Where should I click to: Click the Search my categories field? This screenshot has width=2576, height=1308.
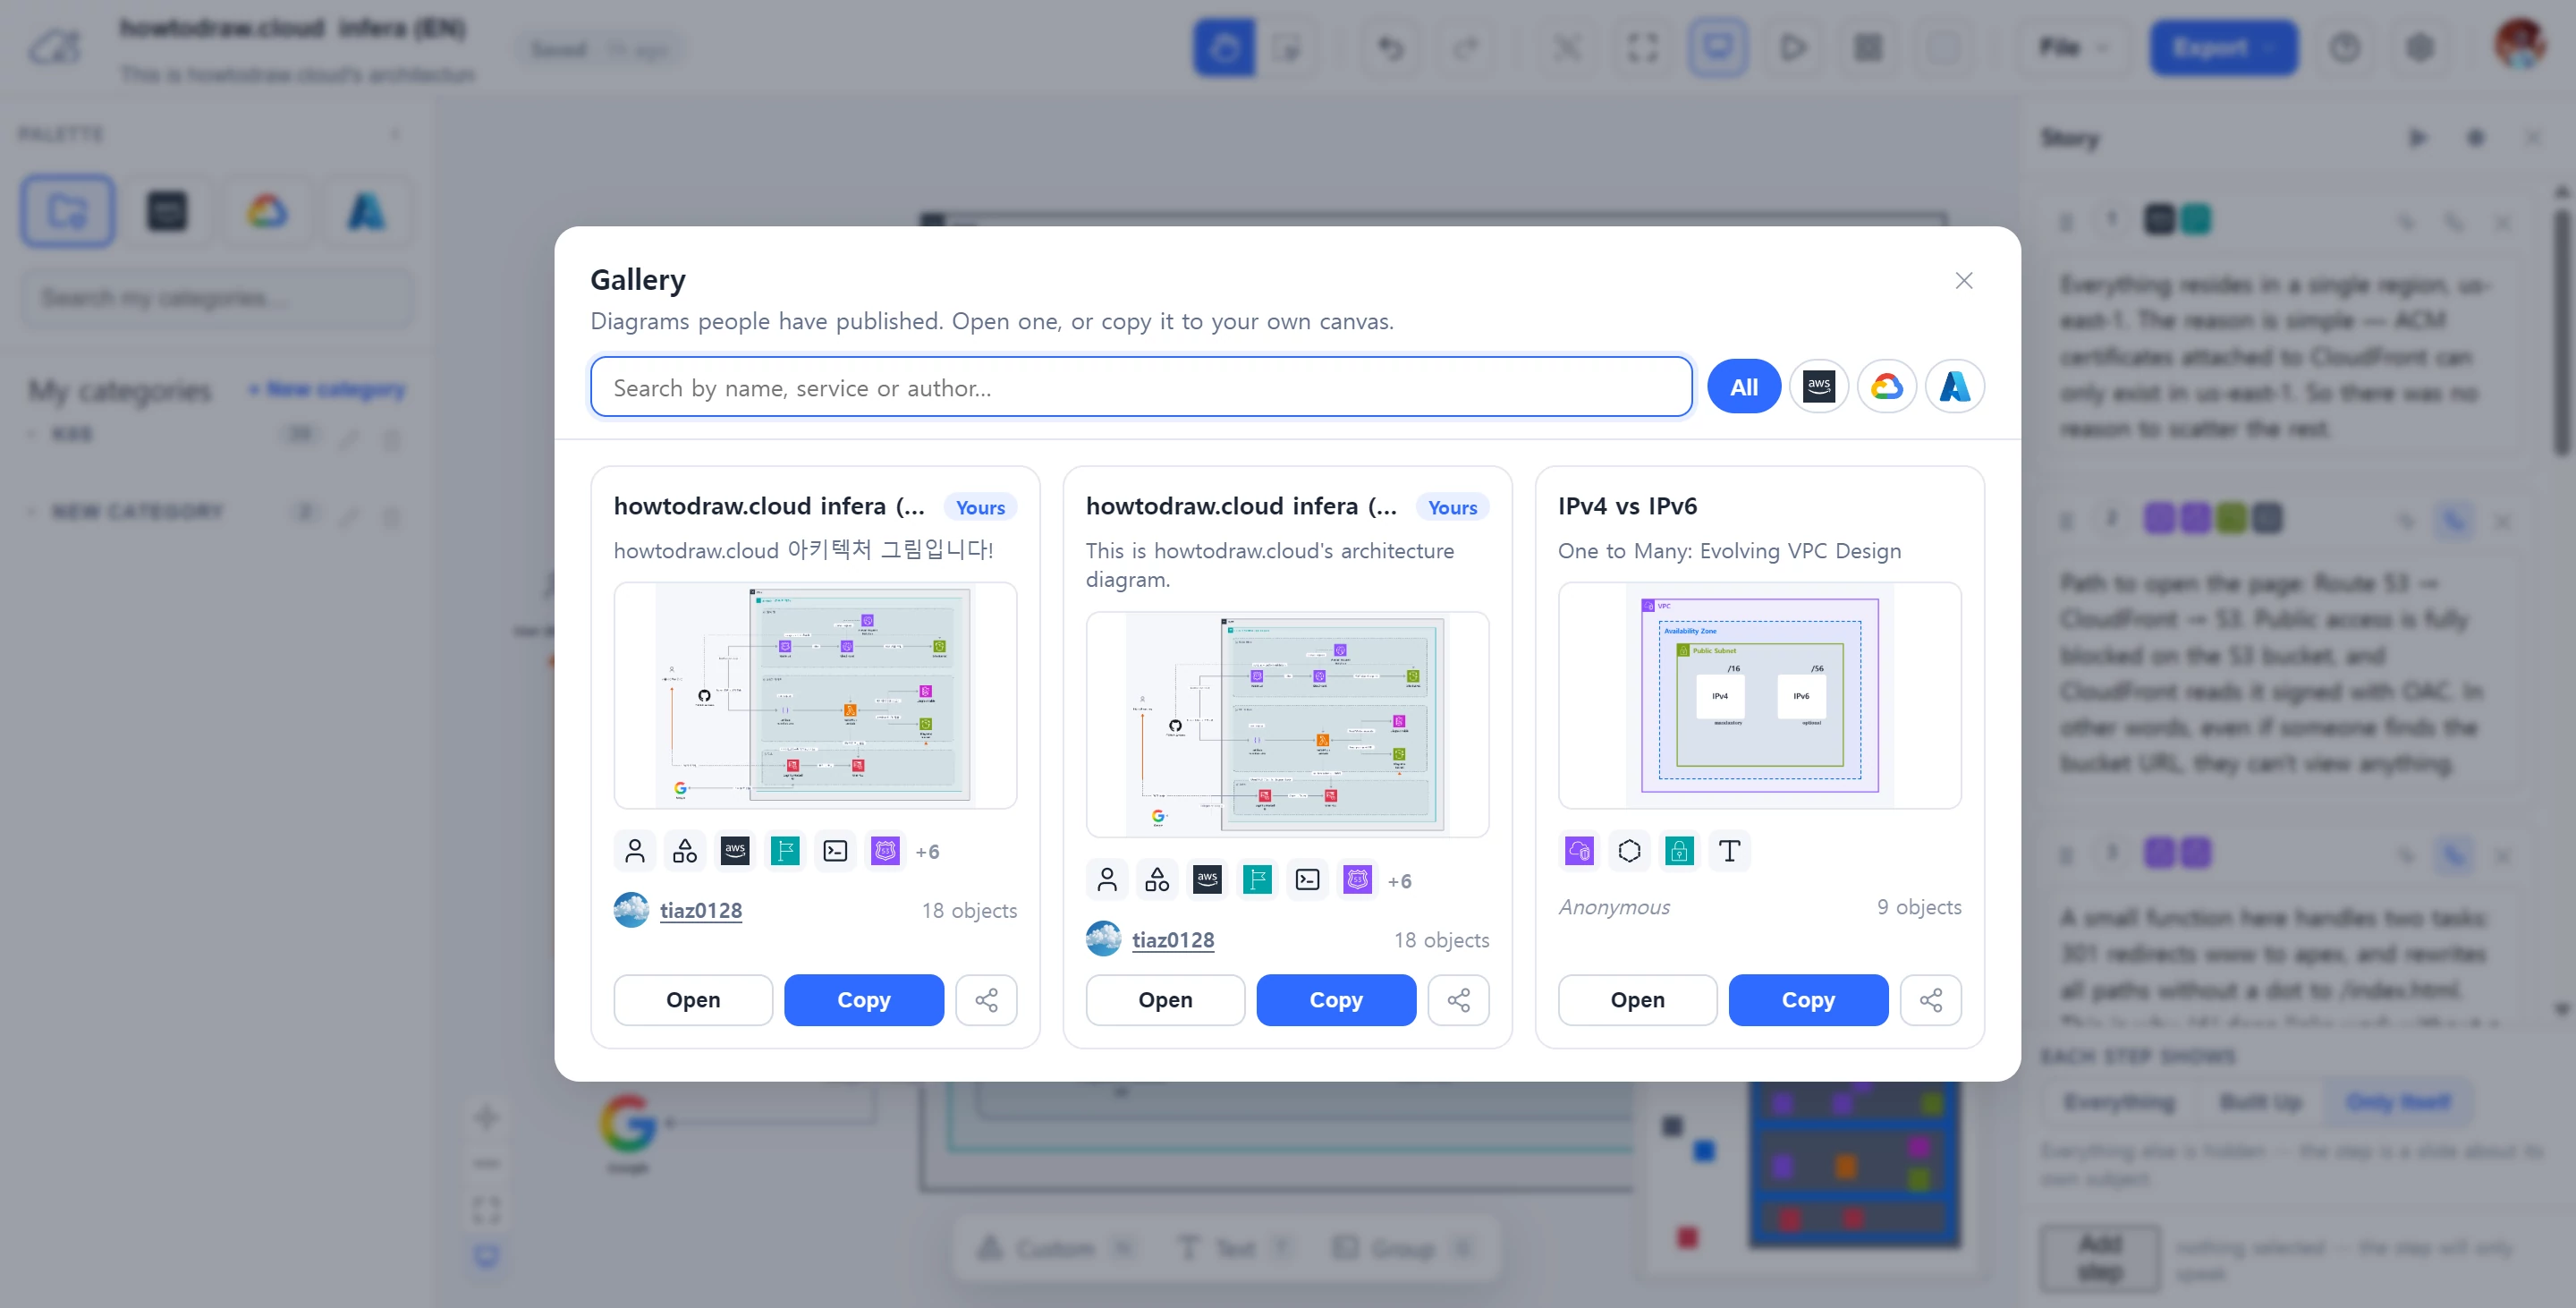pos(216,298)
